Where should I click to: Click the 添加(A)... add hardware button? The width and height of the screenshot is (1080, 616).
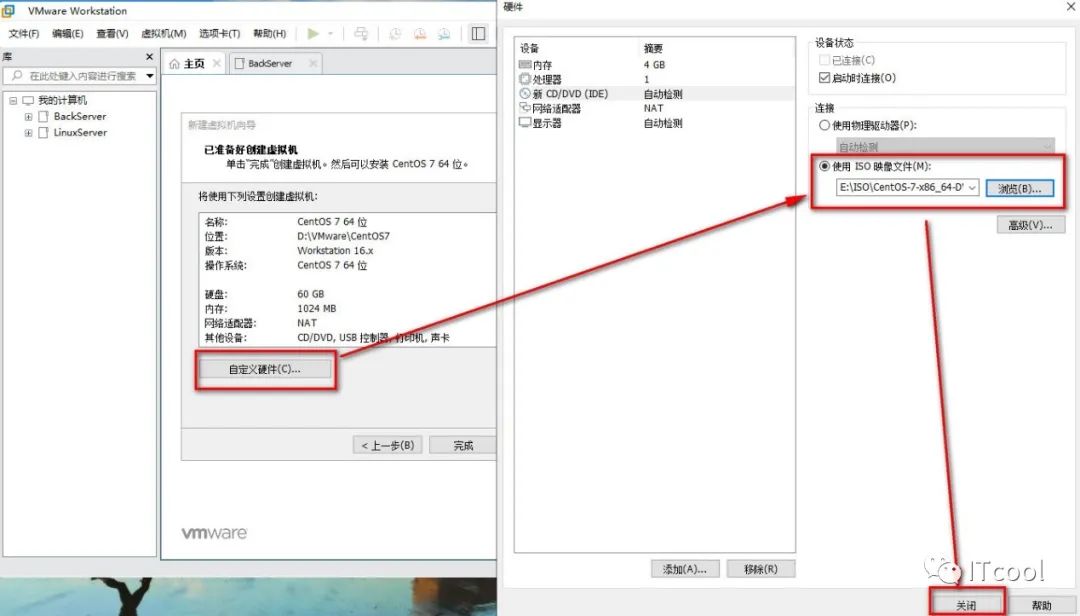(x=685, y=569)
